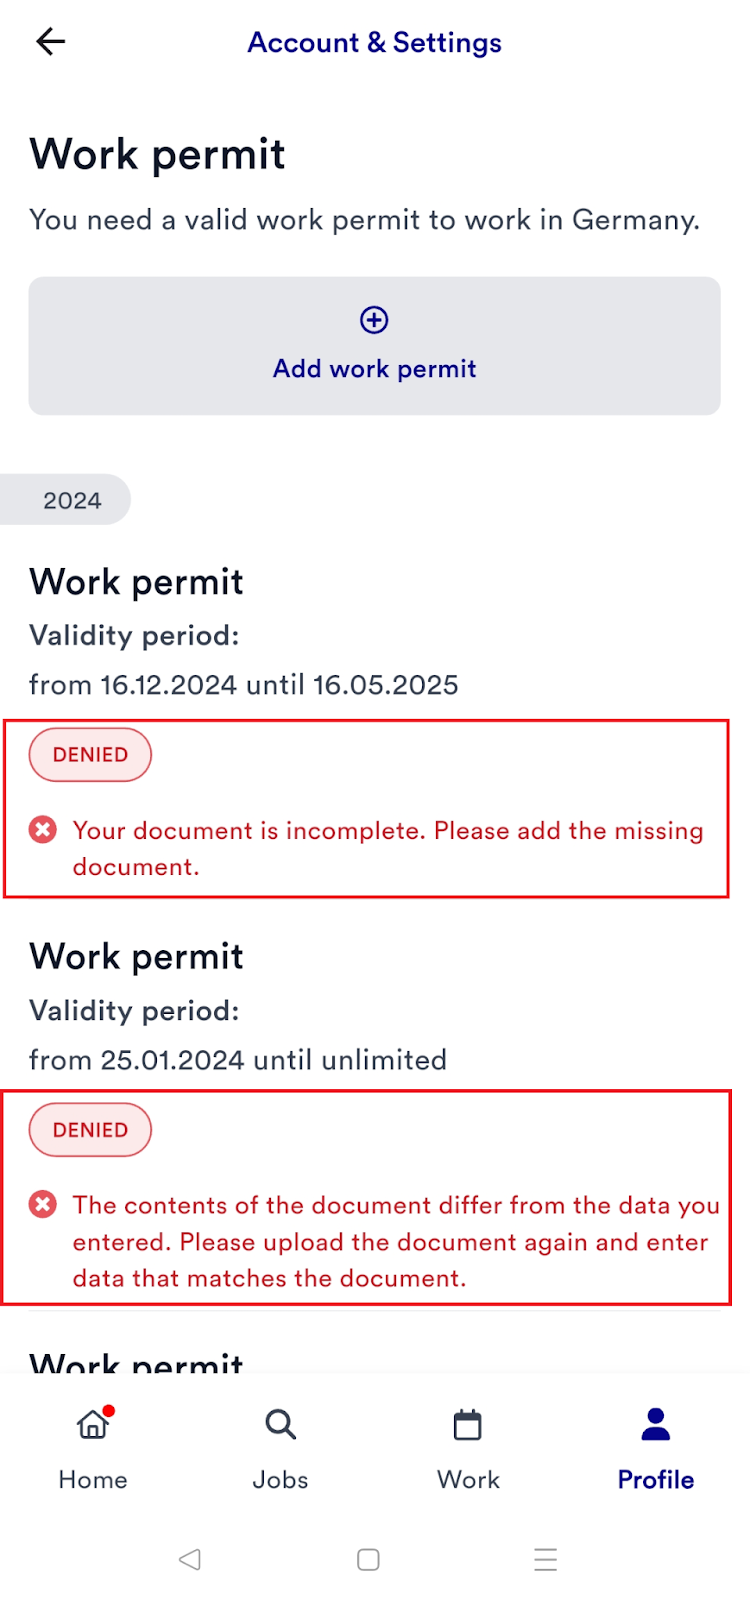Click 'contents of the document differ' message
The width and height of the screenshot is (750, 1600).
pyautogui.click(x=396, y=1241)
